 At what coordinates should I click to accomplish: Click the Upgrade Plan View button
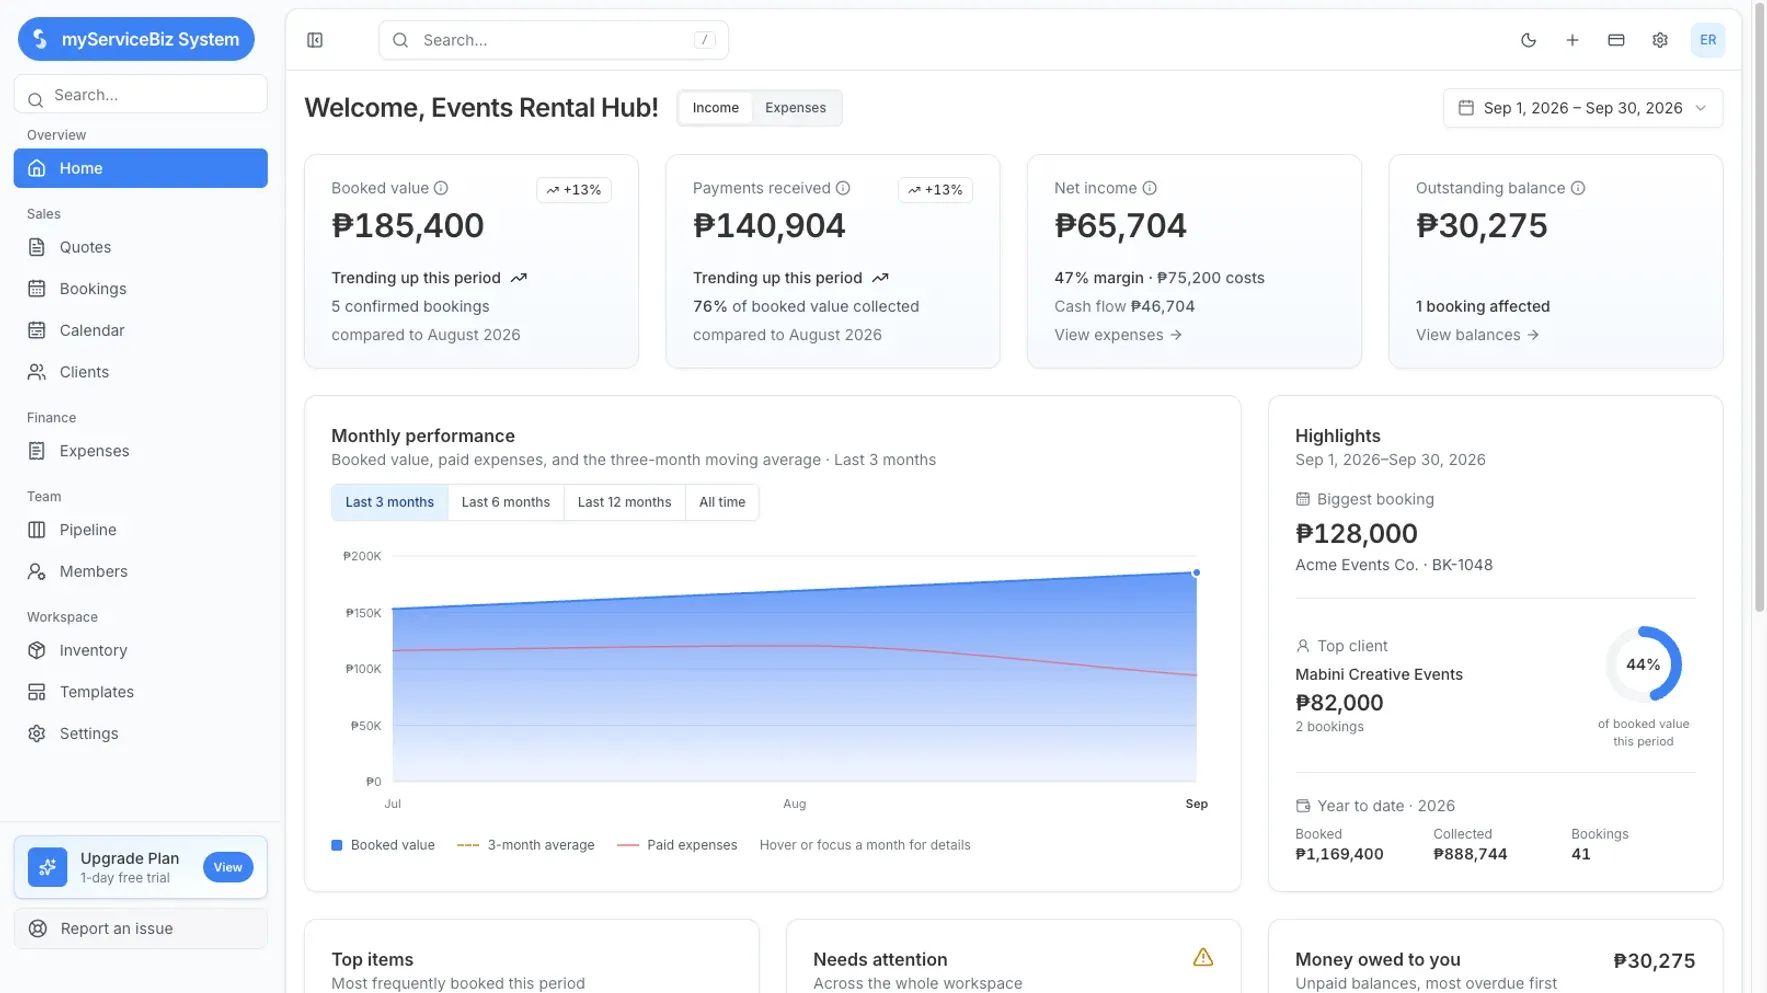(x=228, y=867)
